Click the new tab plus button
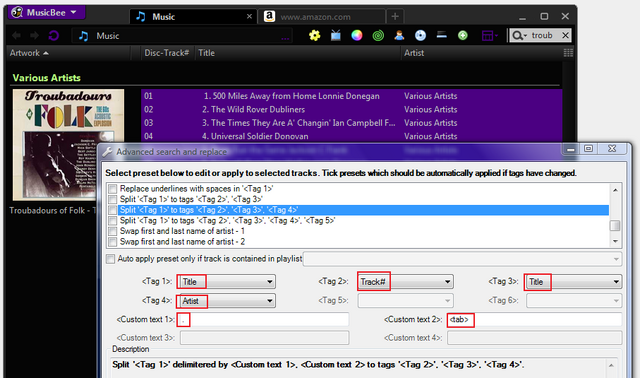Screen dimensions: 640x378 [395, 16]
